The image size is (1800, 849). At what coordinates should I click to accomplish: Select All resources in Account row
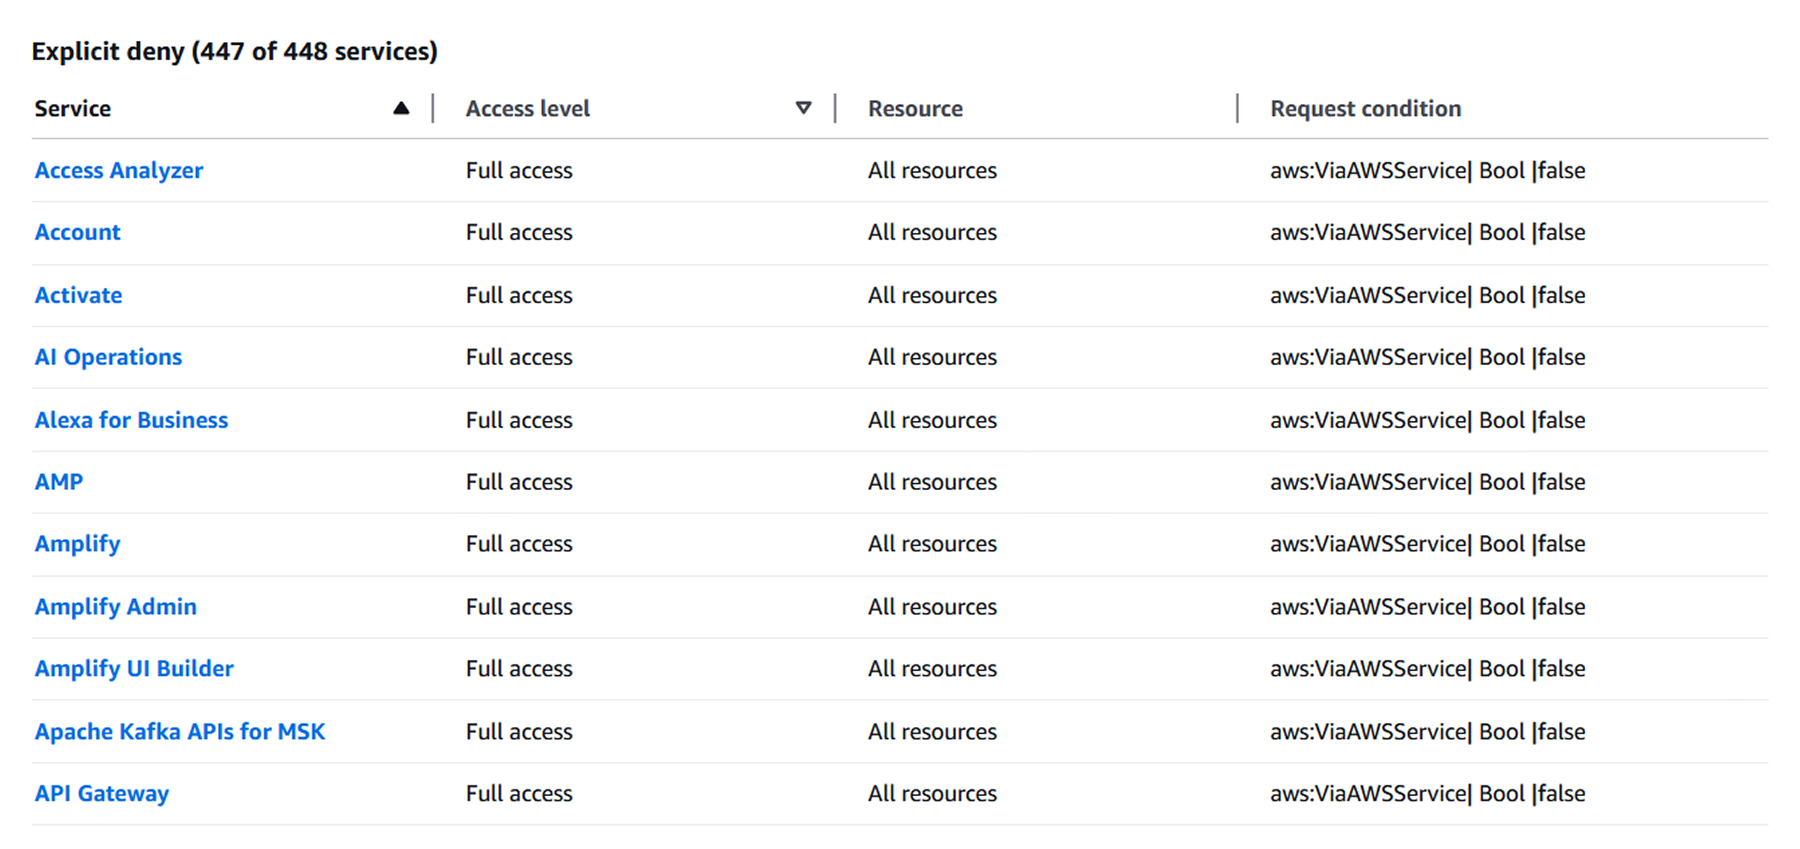pyautogui.click(x=932, y=232)
